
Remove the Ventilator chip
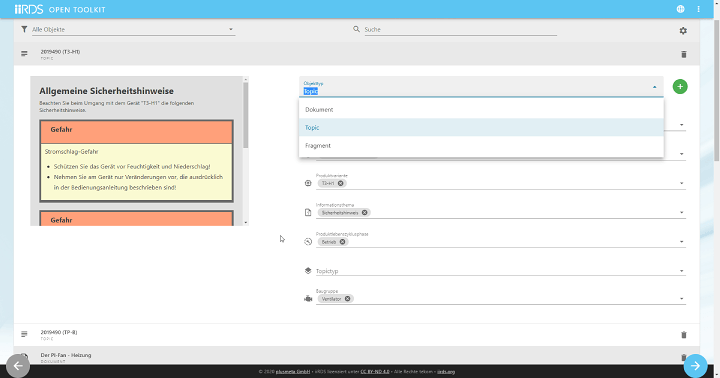(348, 299)
